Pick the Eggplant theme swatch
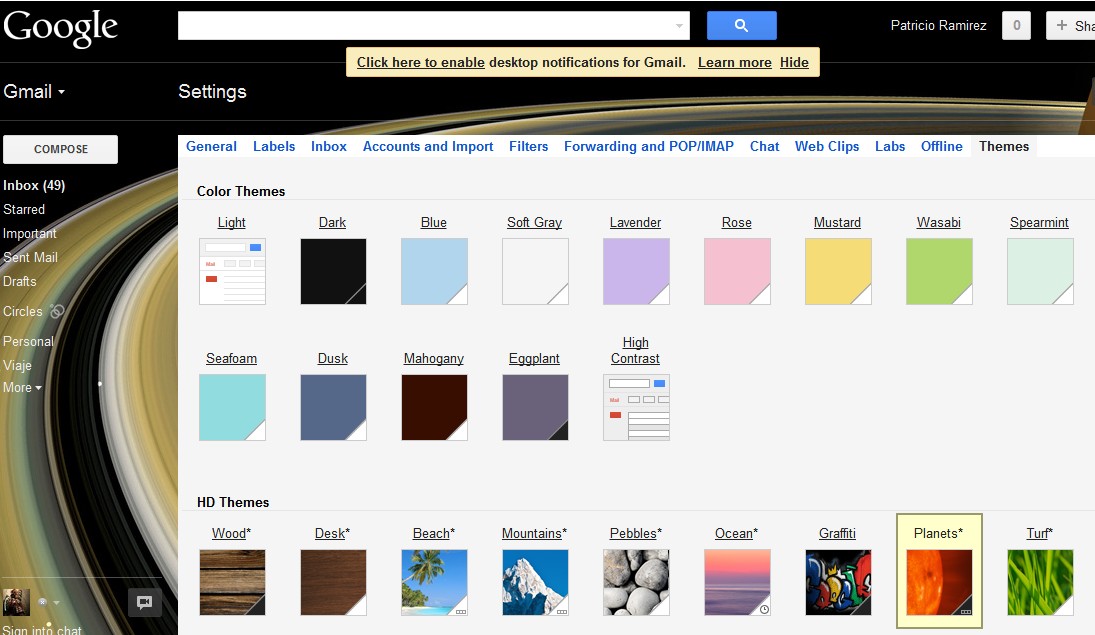 [535, 407]
